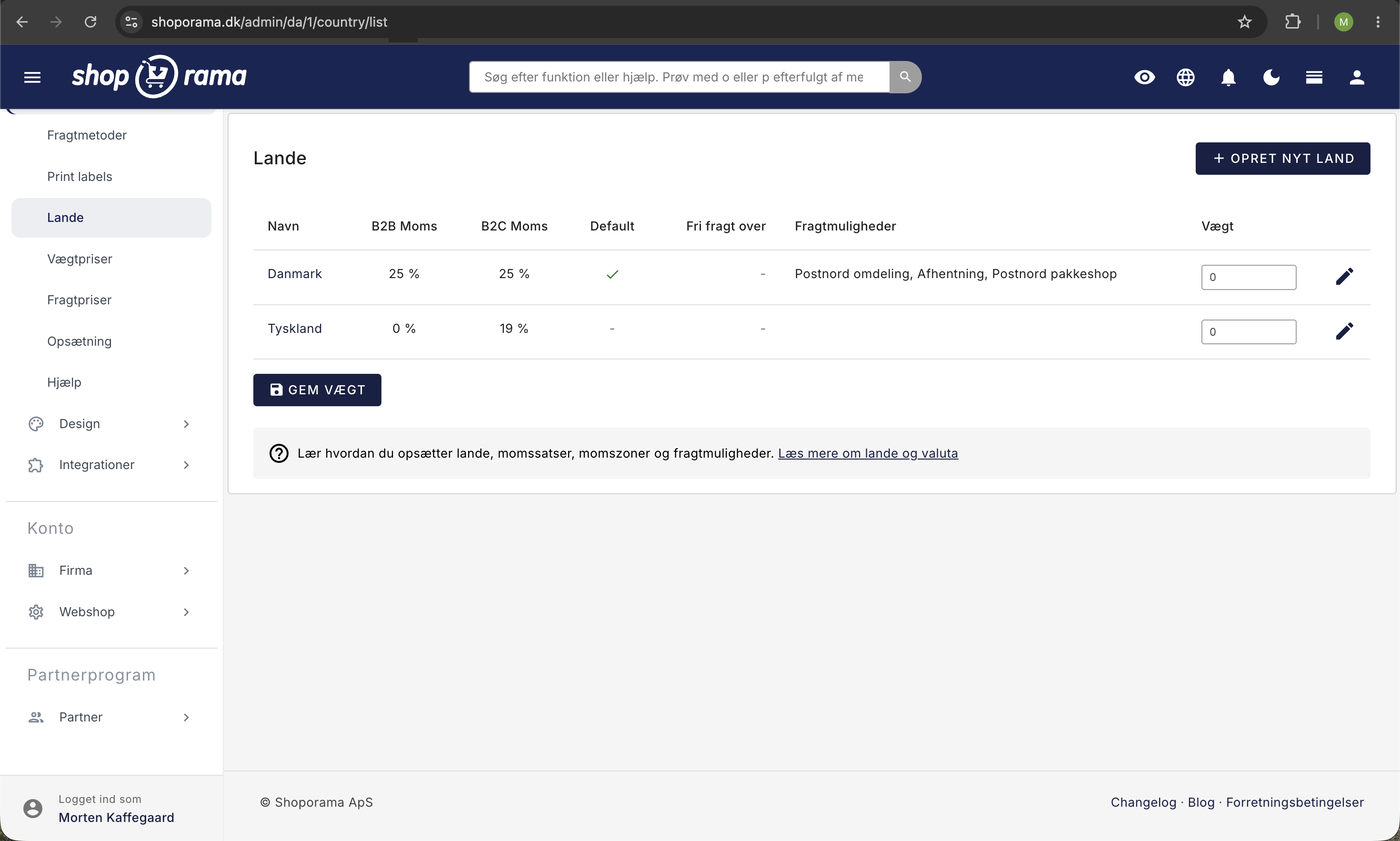Click the Firma building icon
The width and height of the screenshot is (1400, 841).
point(36,571)
